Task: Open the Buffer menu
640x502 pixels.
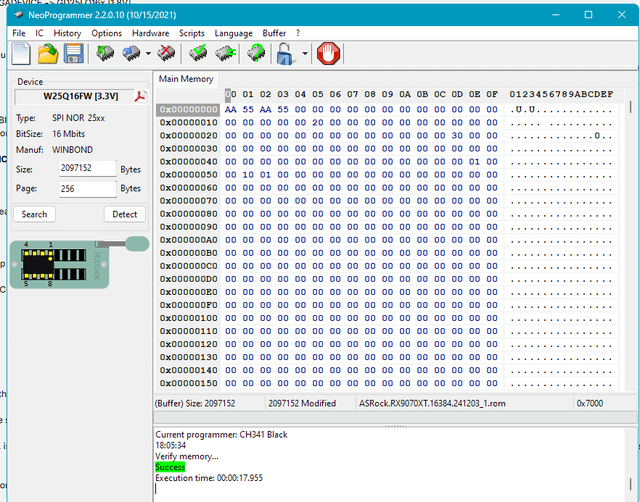Action: point(274,33)
